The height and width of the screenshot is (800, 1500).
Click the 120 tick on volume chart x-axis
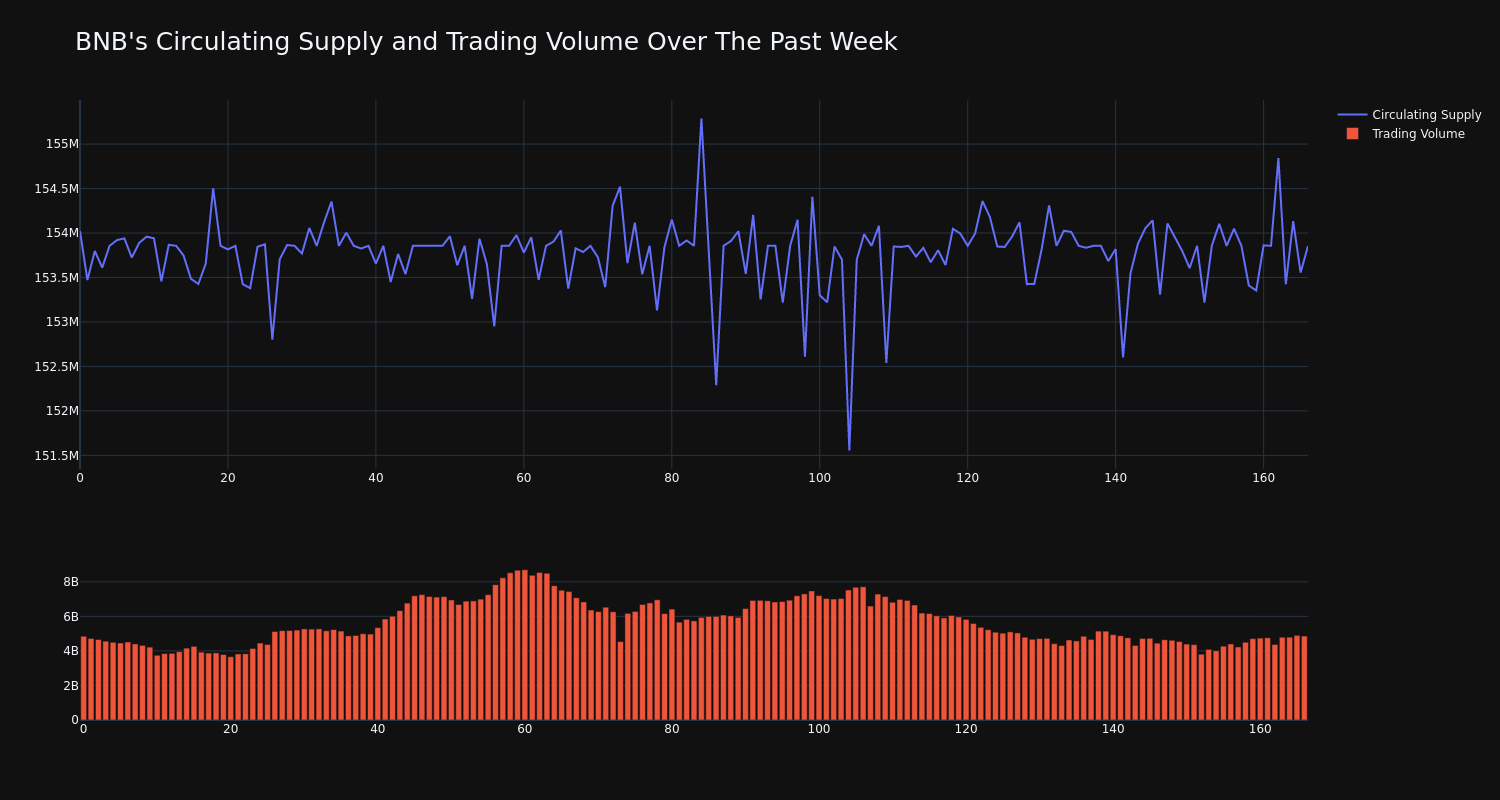[966, 729]
